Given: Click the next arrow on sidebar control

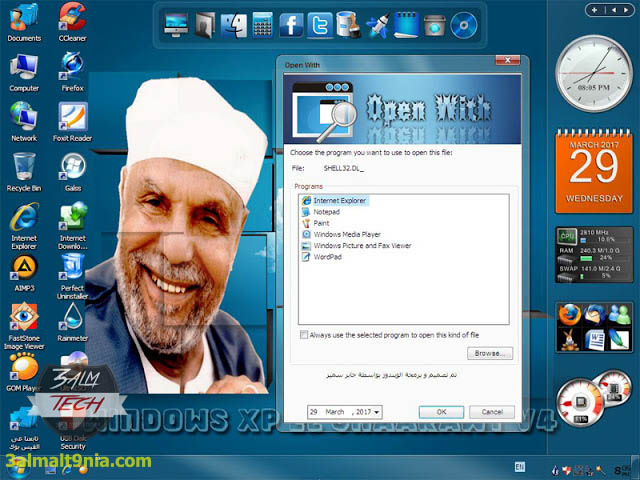Looking at the screenshot, I should [626, 10].
